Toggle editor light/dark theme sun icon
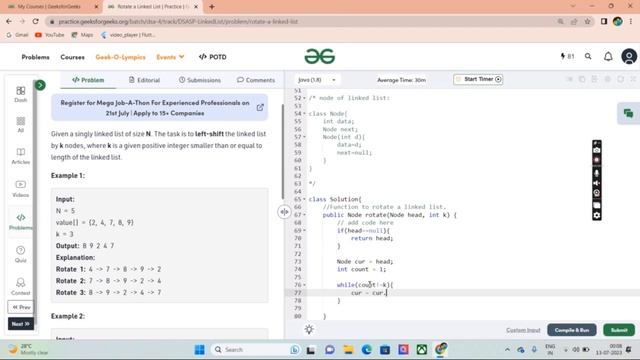Screen dimensions: 640x360 click(309, 329)
